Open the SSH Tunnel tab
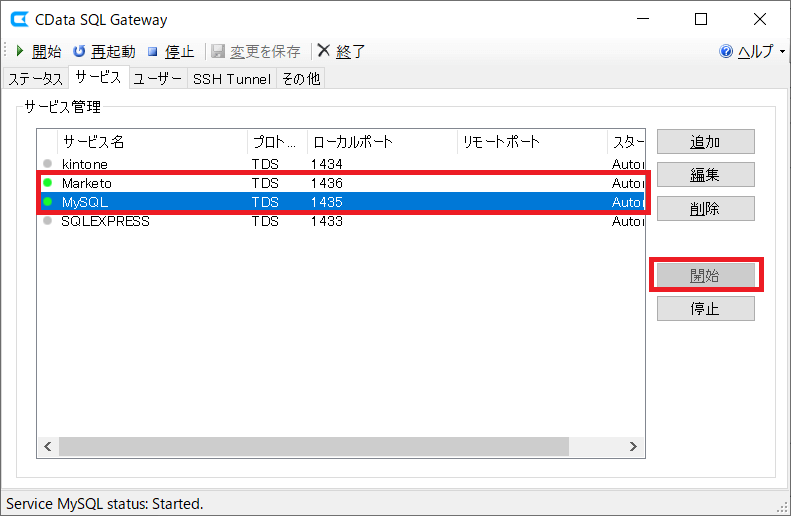Image resolution: width=791 pixels, height=516 pixels. click(232, 79)
